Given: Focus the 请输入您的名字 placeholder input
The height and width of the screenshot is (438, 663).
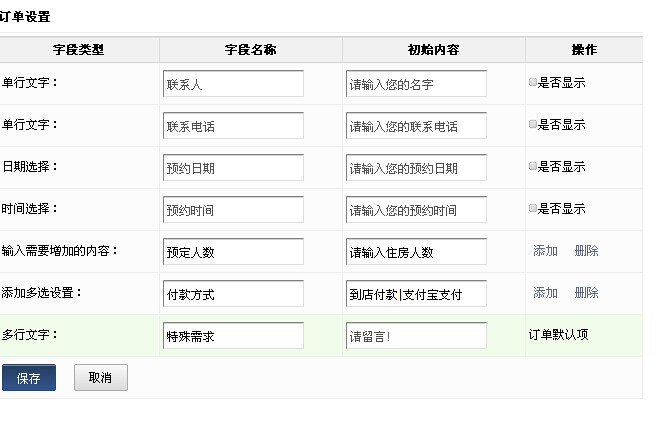Looking at the screenshot, I should [416, 84].
